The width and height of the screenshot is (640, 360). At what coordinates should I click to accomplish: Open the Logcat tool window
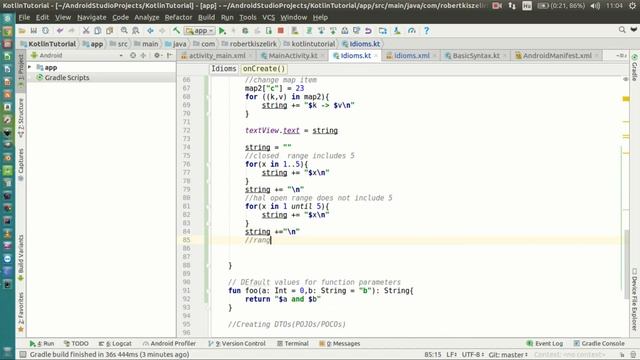[x=115, y=344]
